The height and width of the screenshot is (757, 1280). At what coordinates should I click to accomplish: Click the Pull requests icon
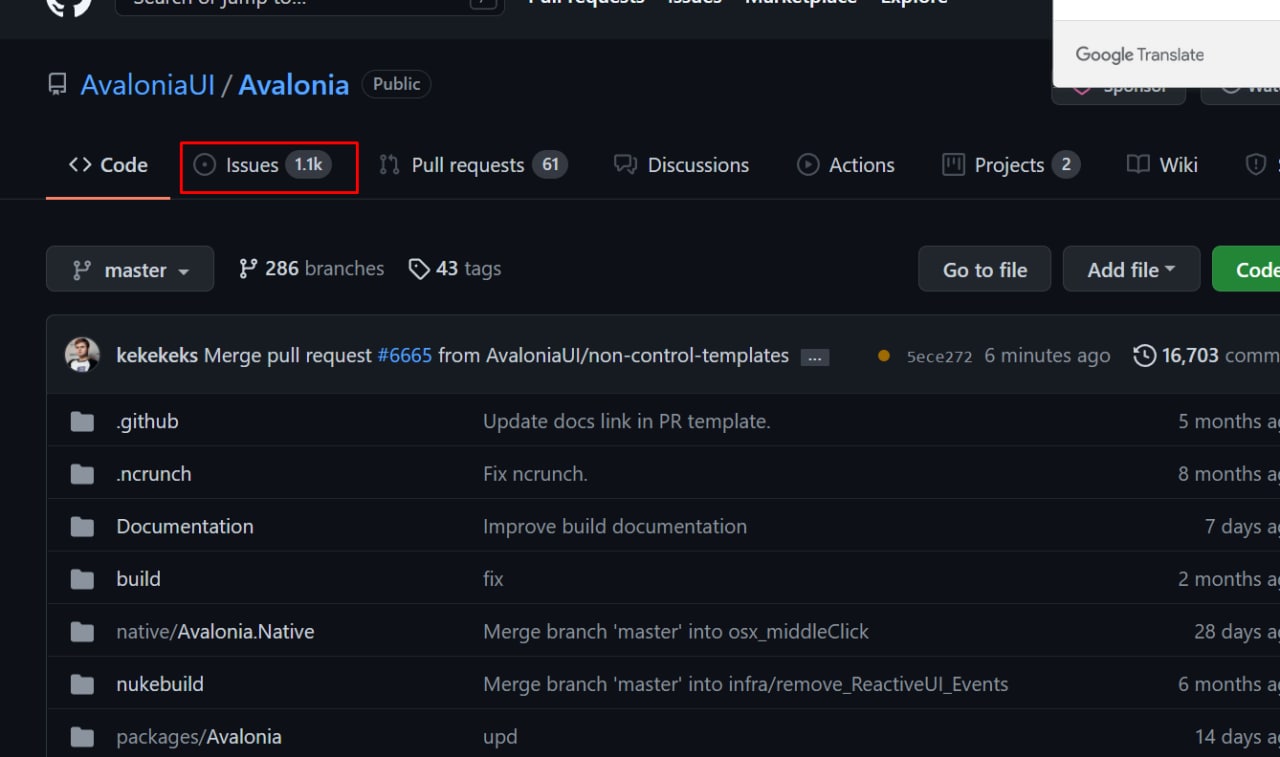click(x=389, y=165)
